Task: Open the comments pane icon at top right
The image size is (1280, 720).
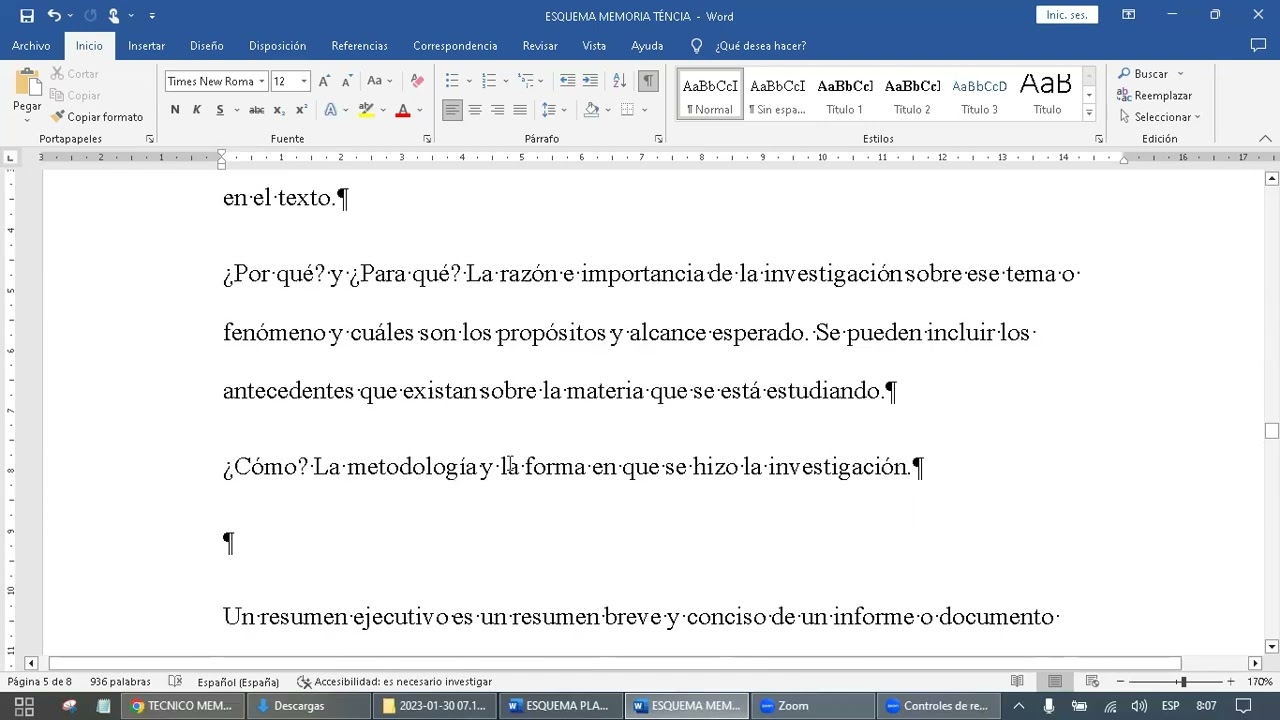Action: coord(1258,46)
